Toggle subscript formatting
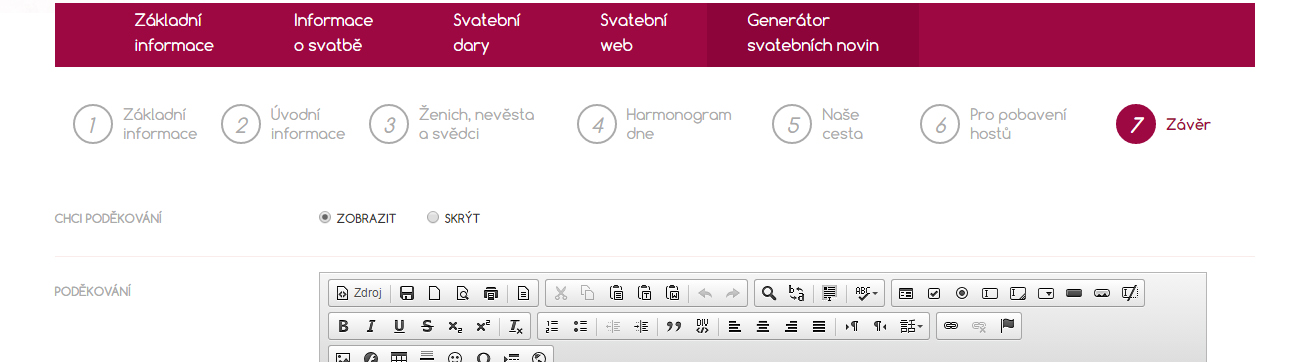 click(x=455, y=326)
